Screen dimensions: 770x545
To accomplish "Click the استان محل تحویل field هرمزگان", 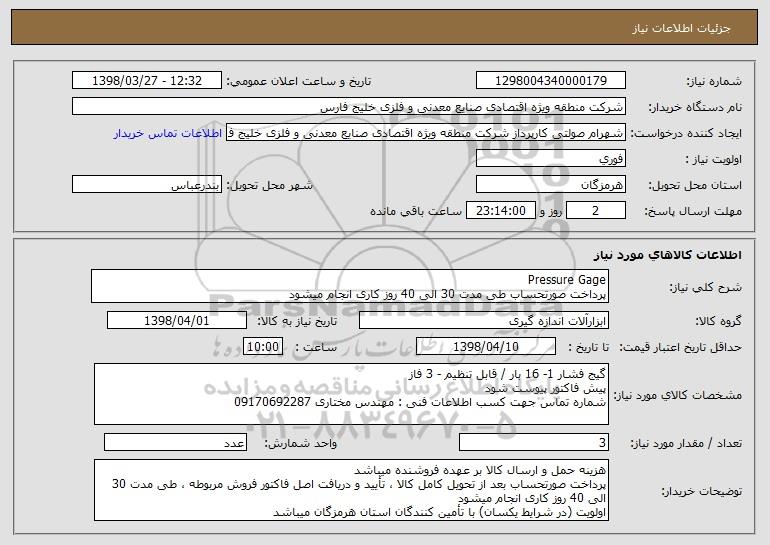I will [550, 185].
